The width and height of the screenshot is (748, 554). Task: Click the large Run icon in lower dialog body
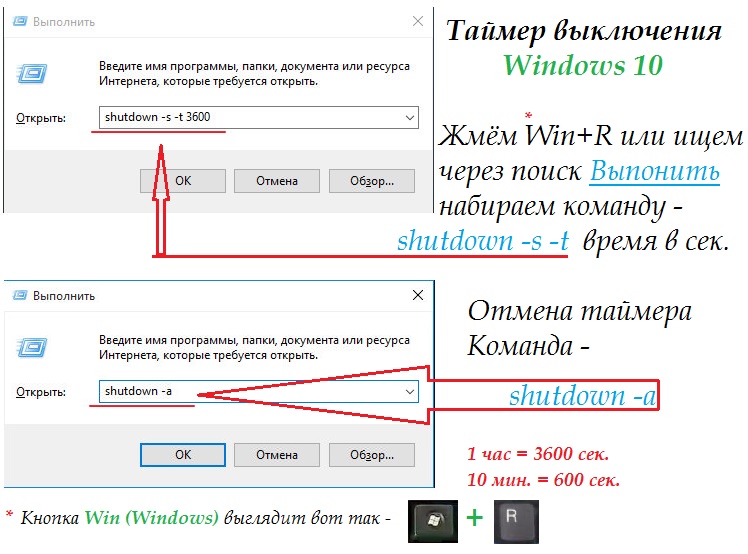coord(31,347)
